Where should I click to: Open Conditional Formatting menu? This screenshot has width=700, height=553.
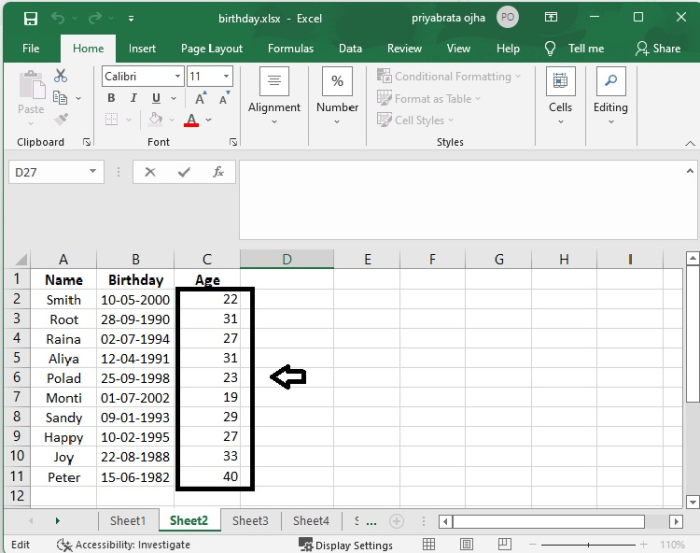(449, 76)
